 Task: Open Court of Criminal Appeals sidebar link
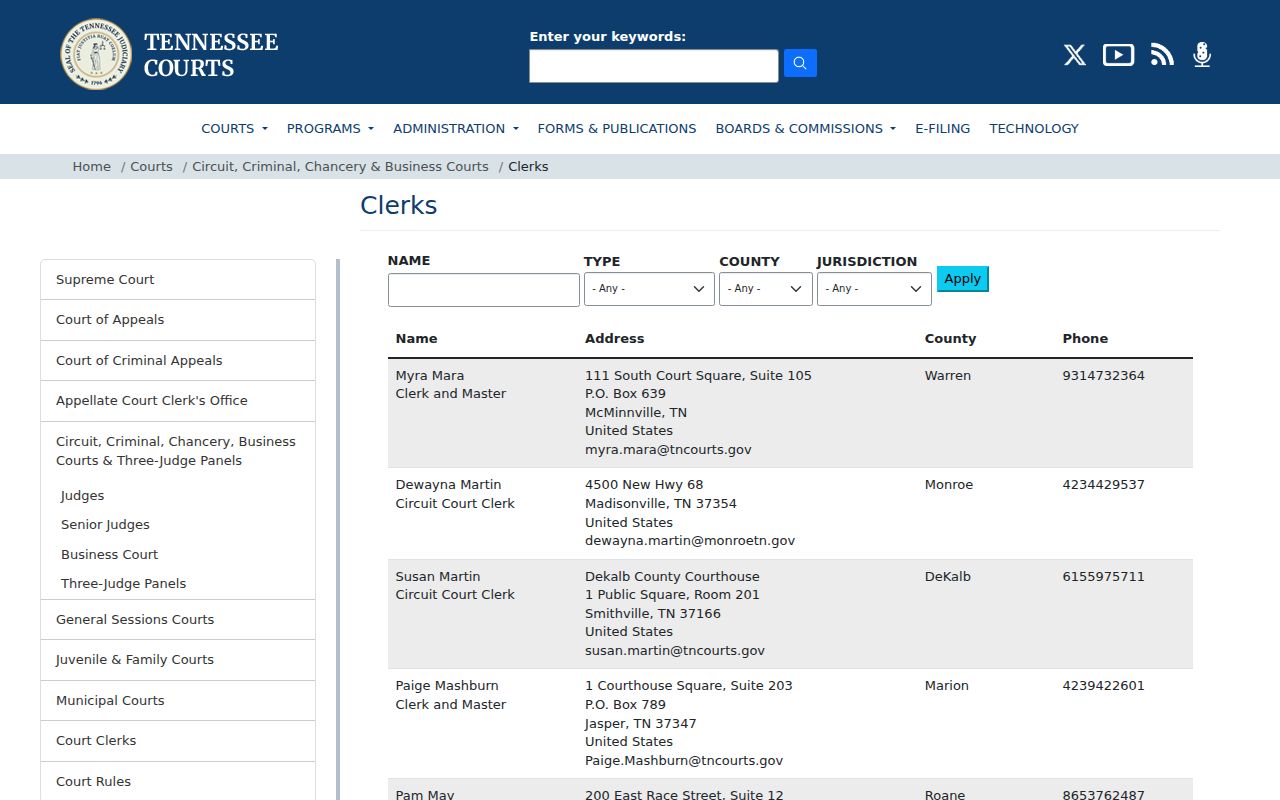(178, 361)
